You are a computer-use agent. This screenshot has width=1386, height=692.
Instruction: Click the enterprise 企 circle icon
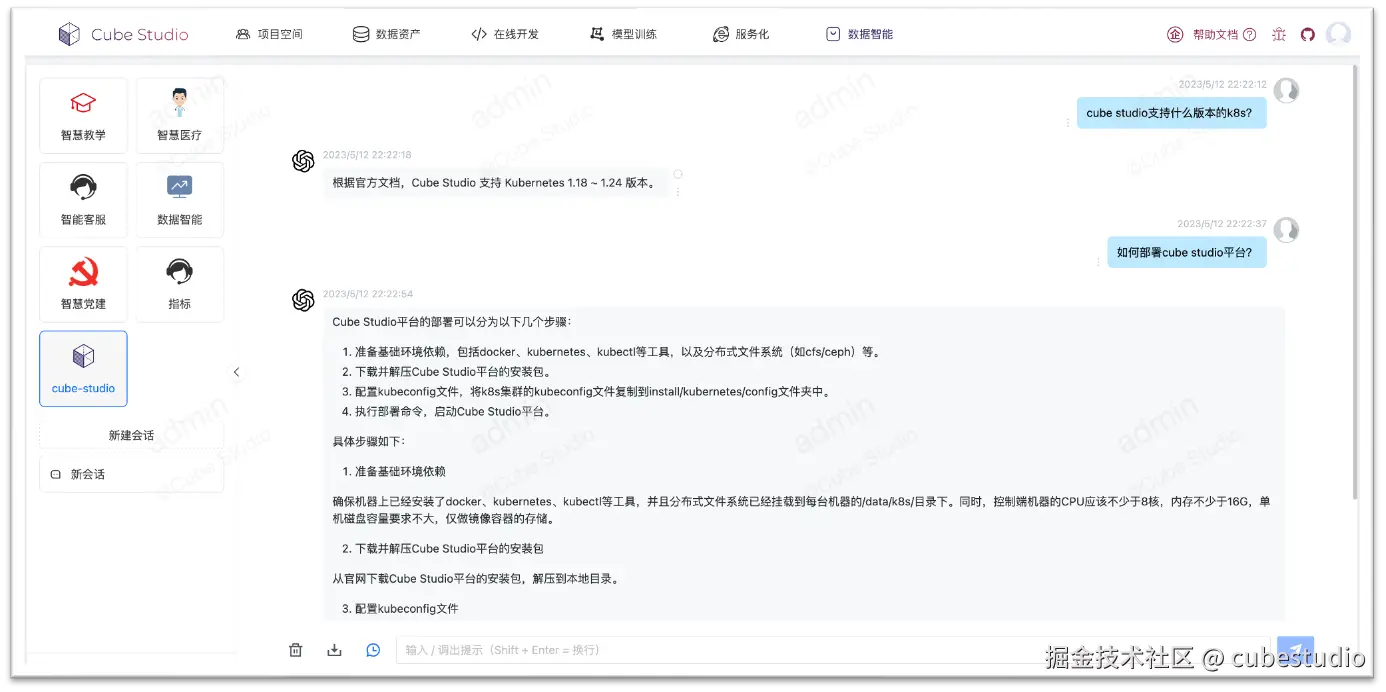click(1175, 34)
